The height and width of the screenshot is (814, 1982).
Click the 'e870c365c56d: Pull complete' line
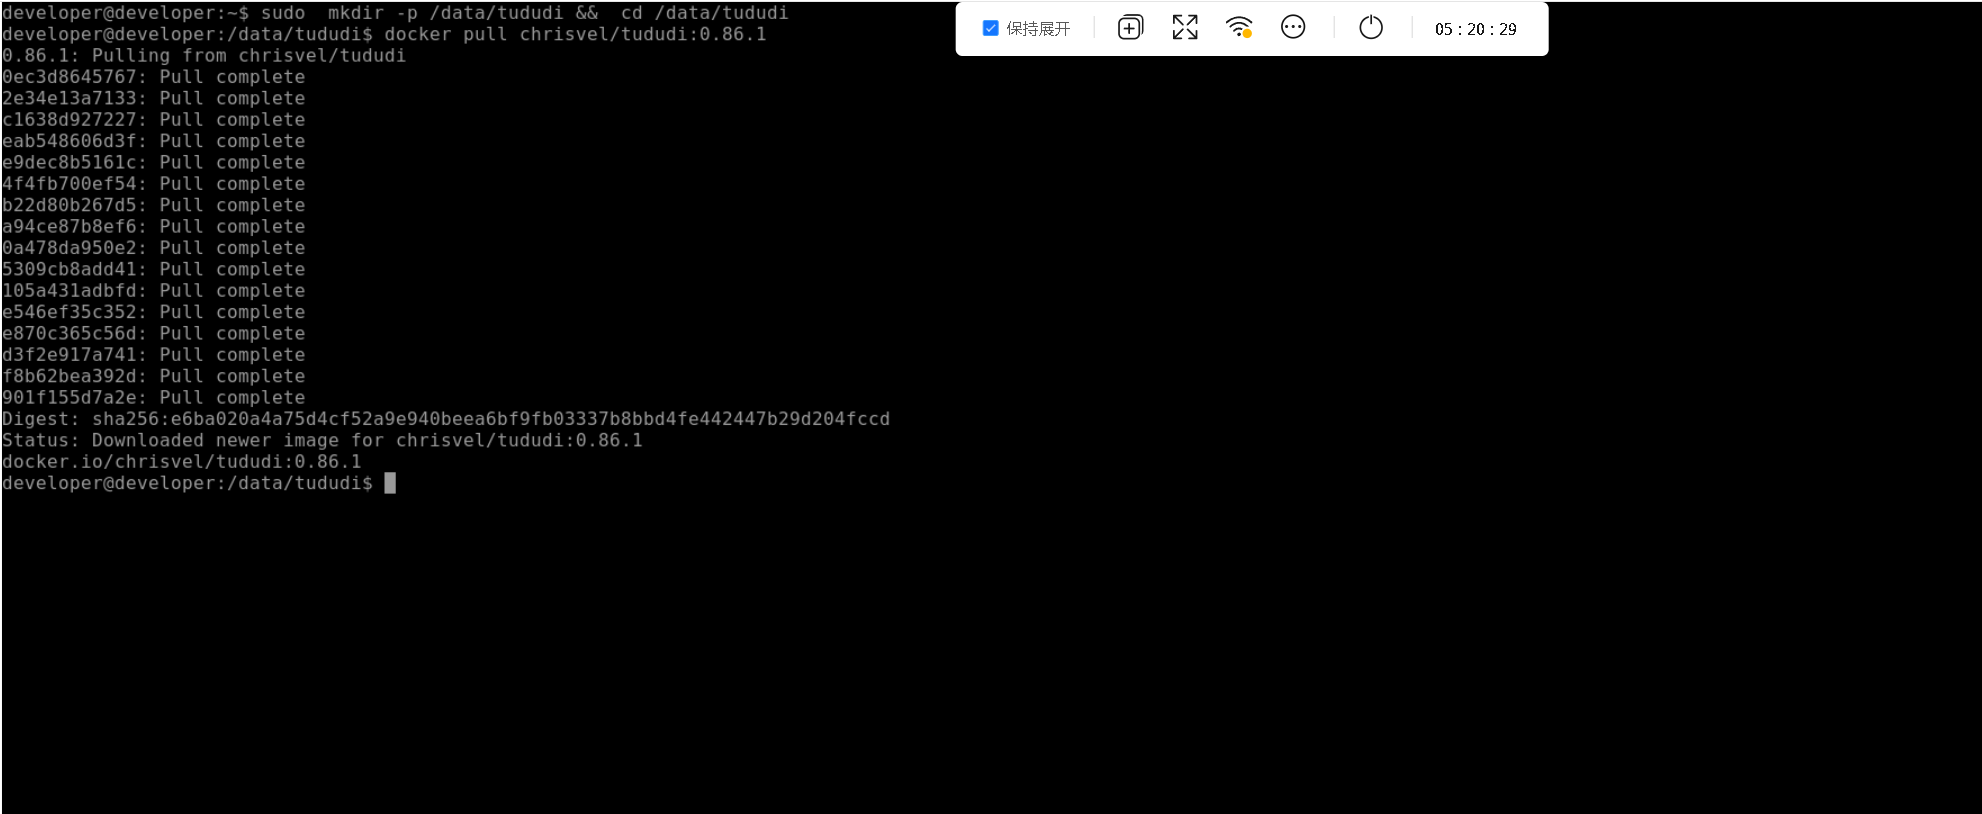coord(154,334)
